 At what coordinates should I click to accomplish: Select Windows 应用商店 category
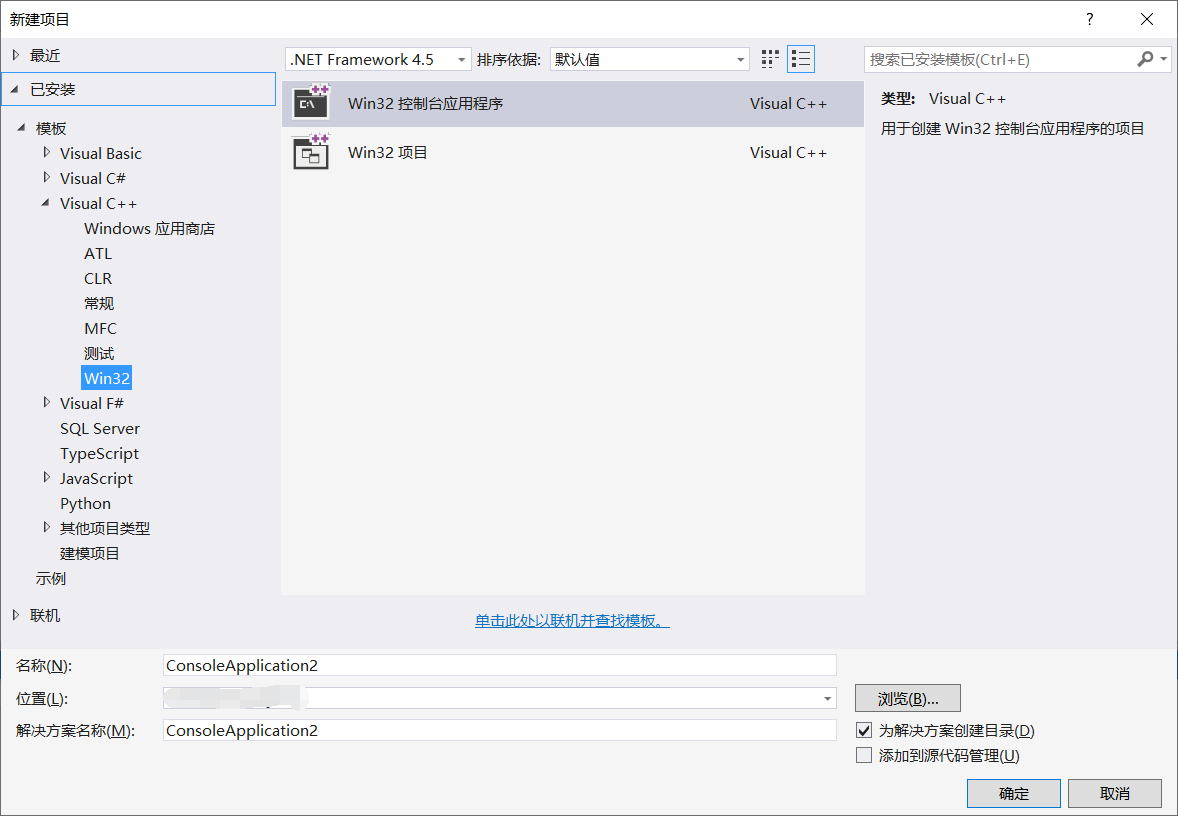150,228
